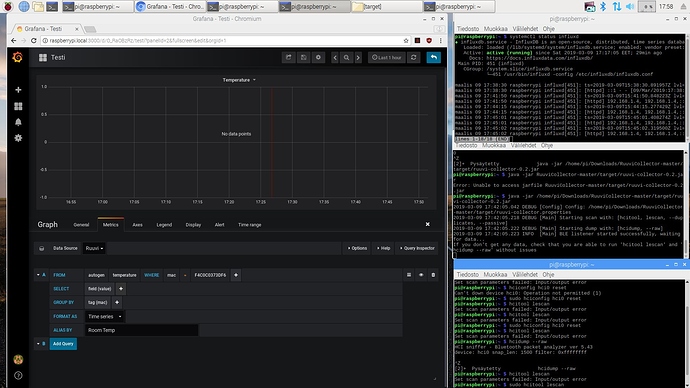Viewport: 690px width, 388px height.
Task: Switch to the General tab
Action: 81,225
